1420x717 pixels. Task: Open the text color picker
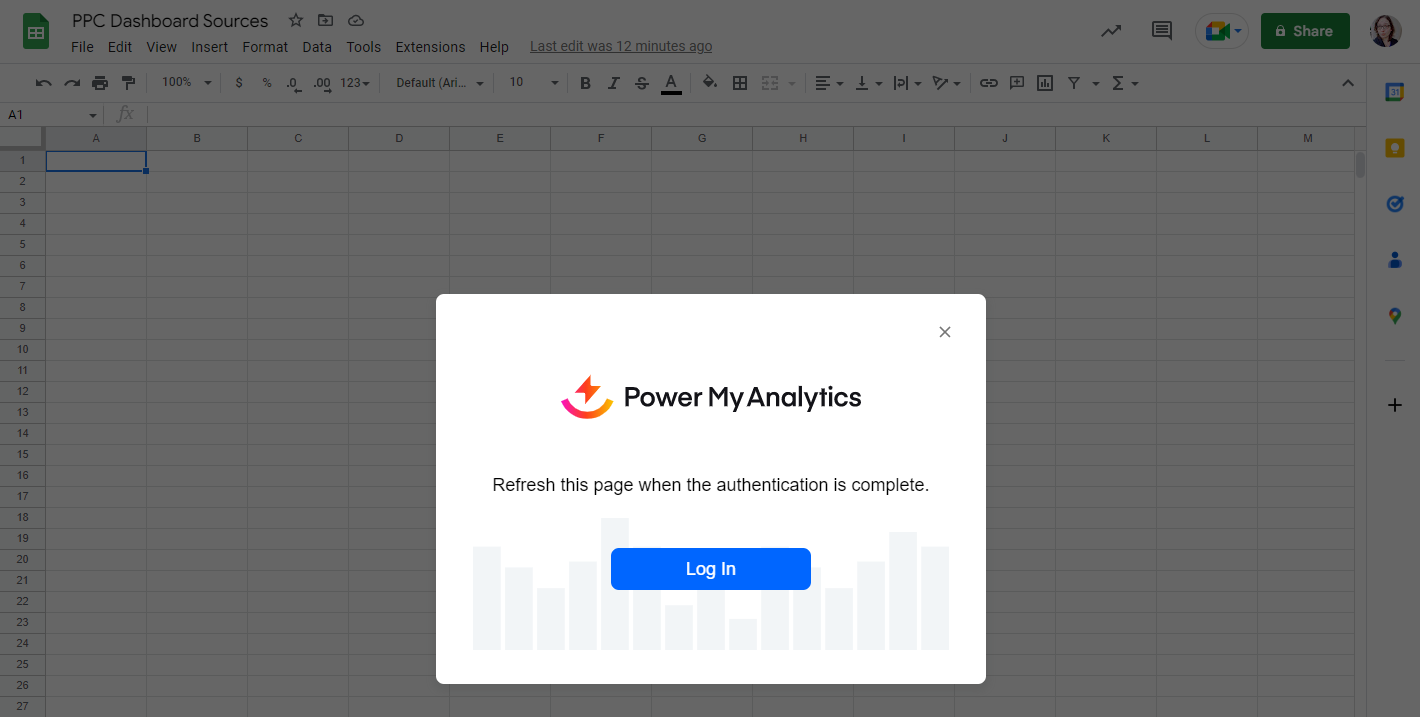tap(671, 83)
